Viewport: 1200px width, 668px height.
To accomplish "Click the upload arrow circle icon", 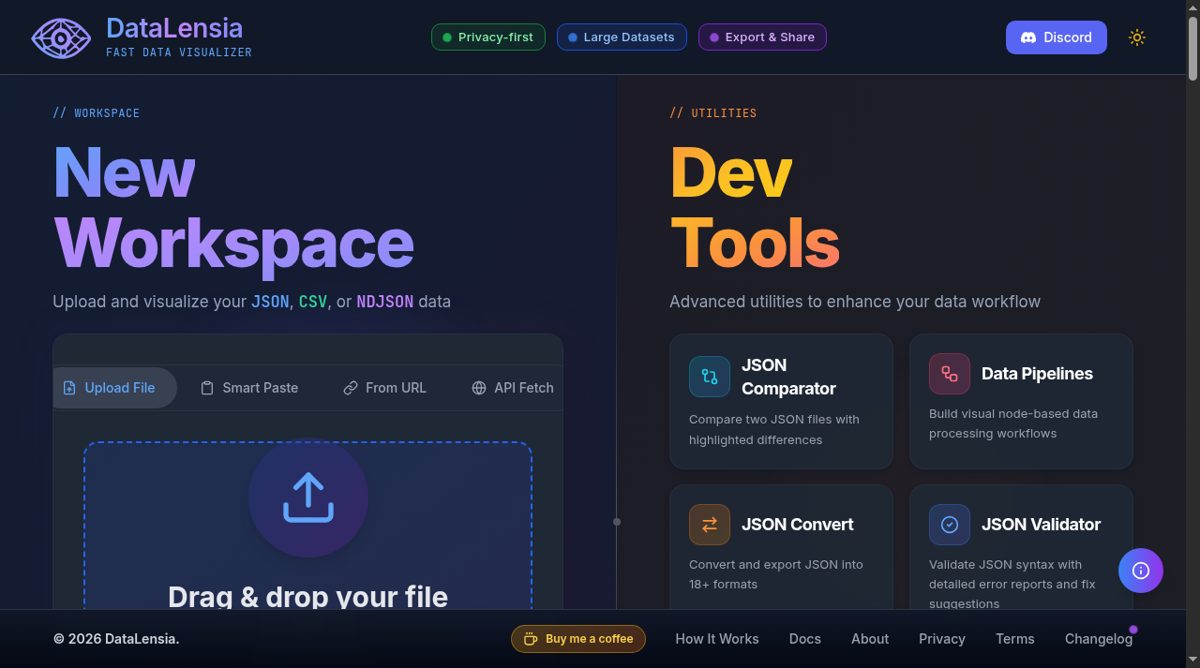I will (308, 497).
